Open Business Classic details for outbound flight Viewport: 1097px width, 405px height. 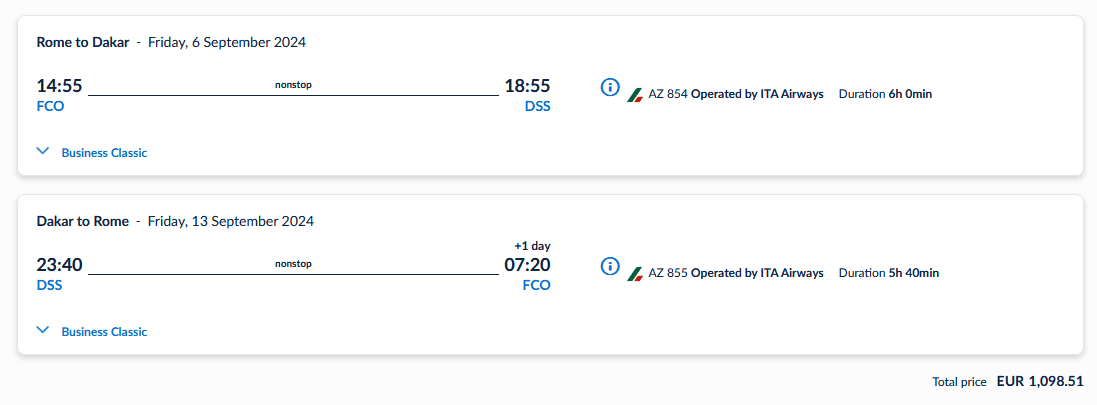[104, 153]
